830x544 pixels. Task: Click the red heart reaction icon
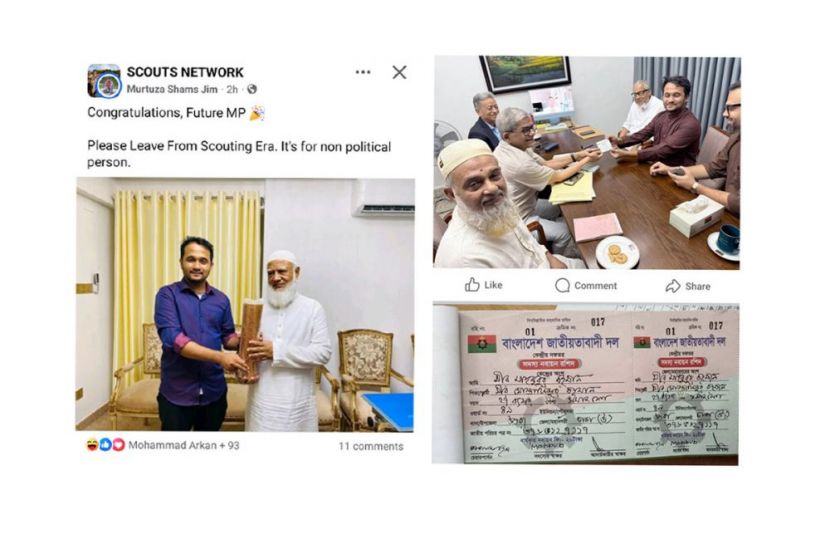119,445
